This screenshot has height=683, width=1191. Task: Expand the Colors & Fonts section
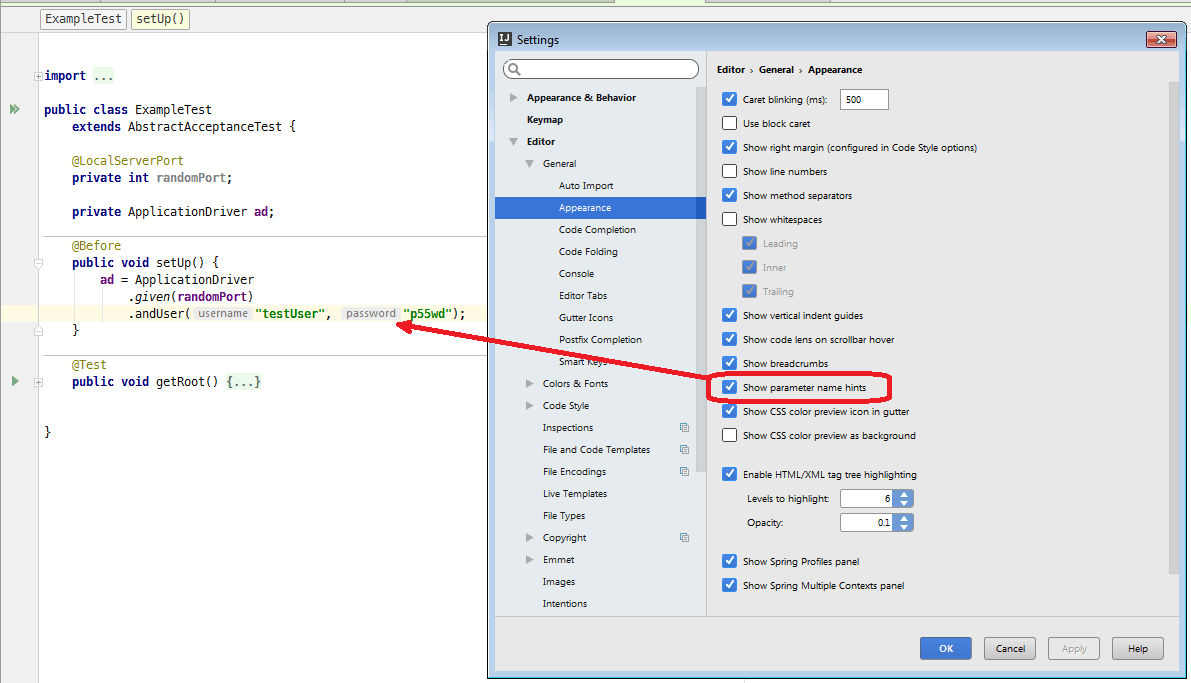(529, 383)
